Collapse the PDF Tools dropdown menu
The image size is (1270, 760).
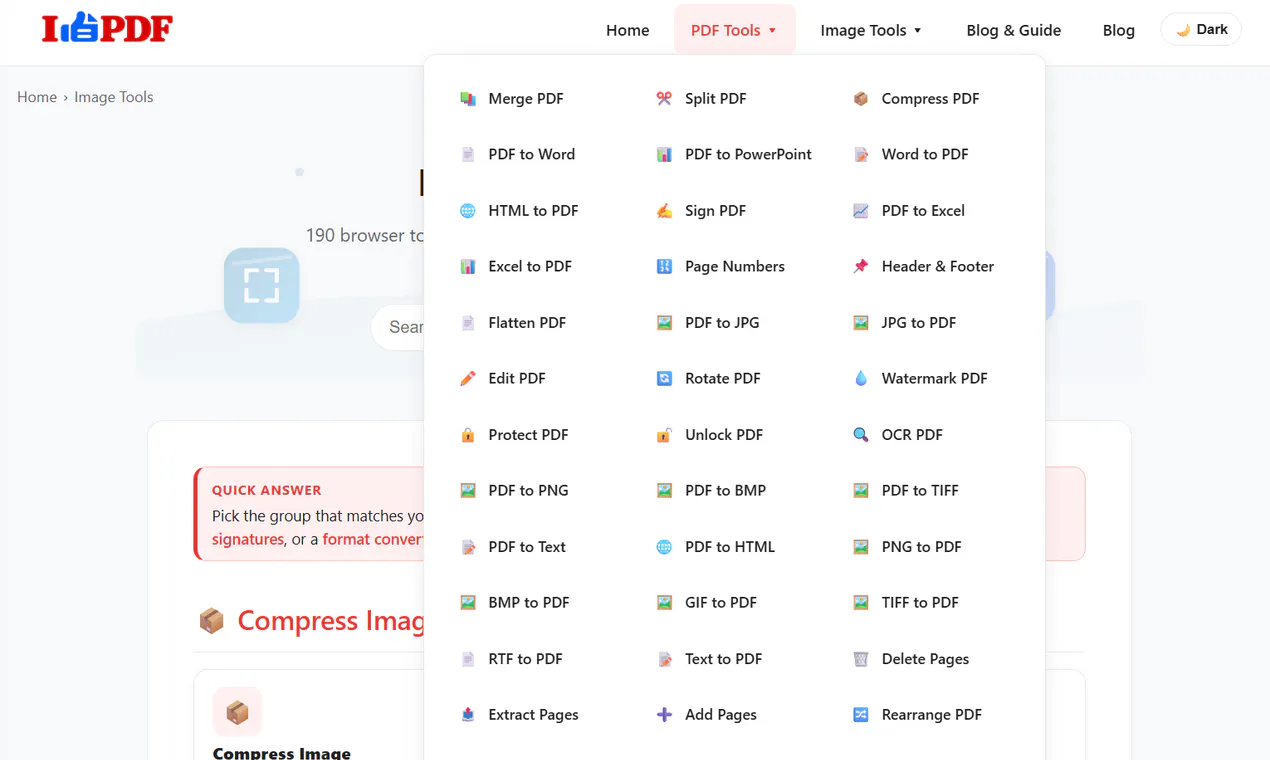point(734,30)
